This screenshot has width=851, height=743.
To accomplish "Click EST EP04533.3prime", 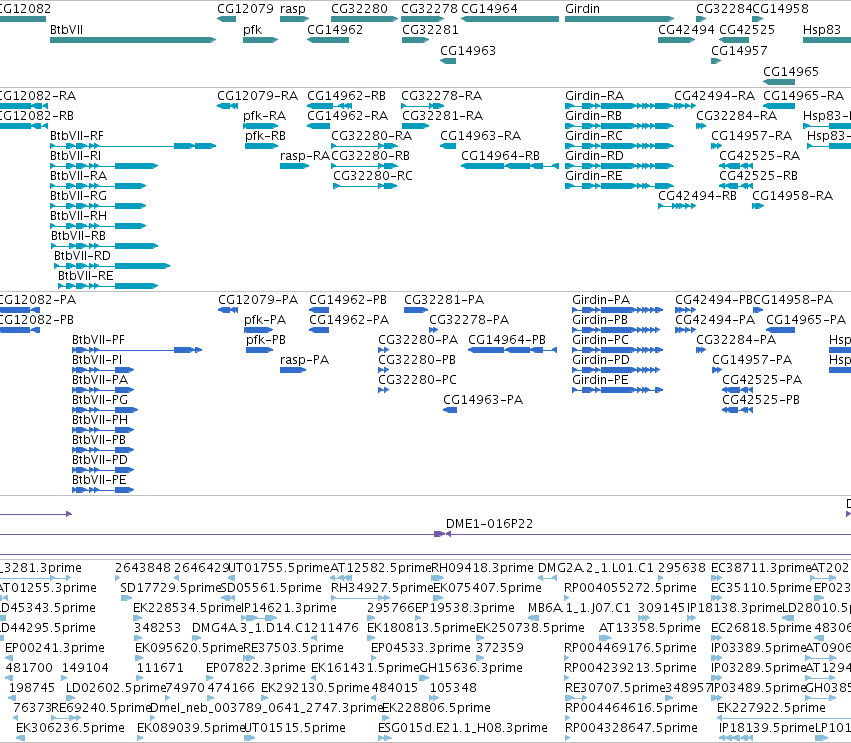I will 421,648.
